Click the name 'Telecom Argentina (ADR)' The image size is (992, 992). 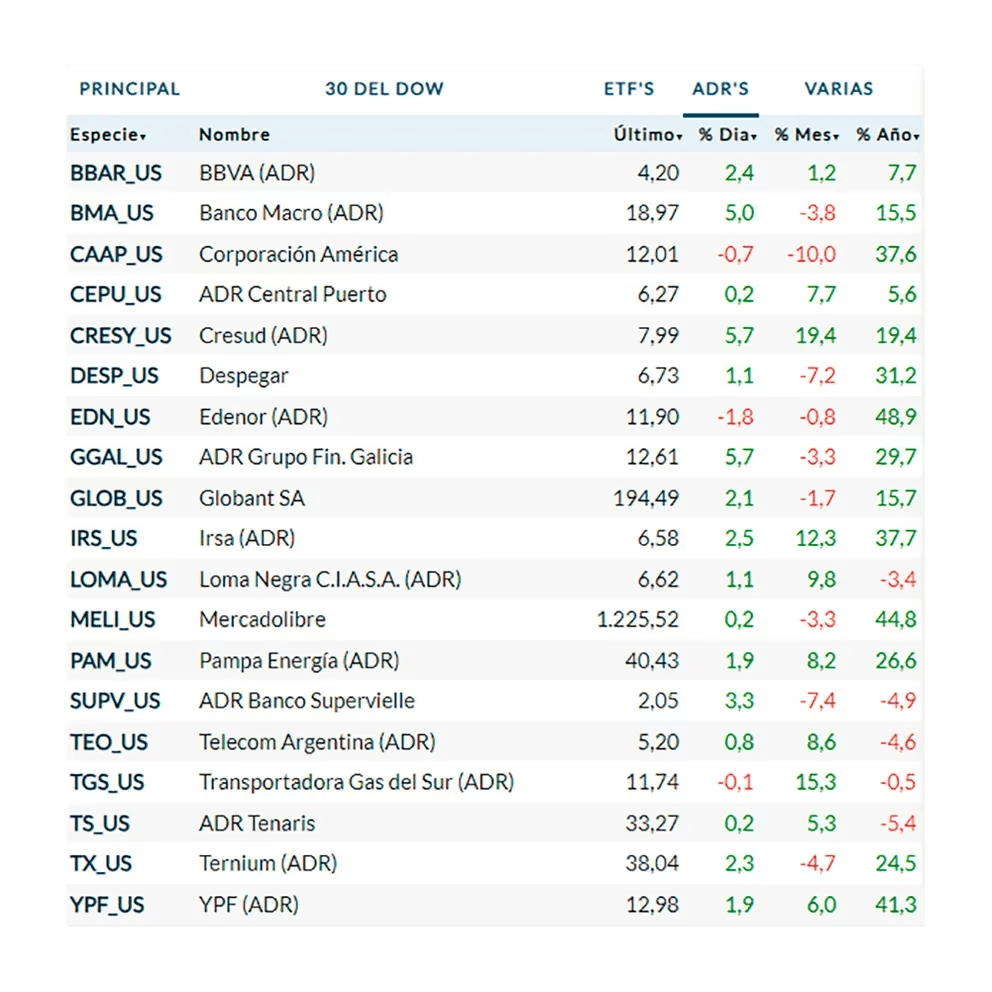tap(318, 742)
